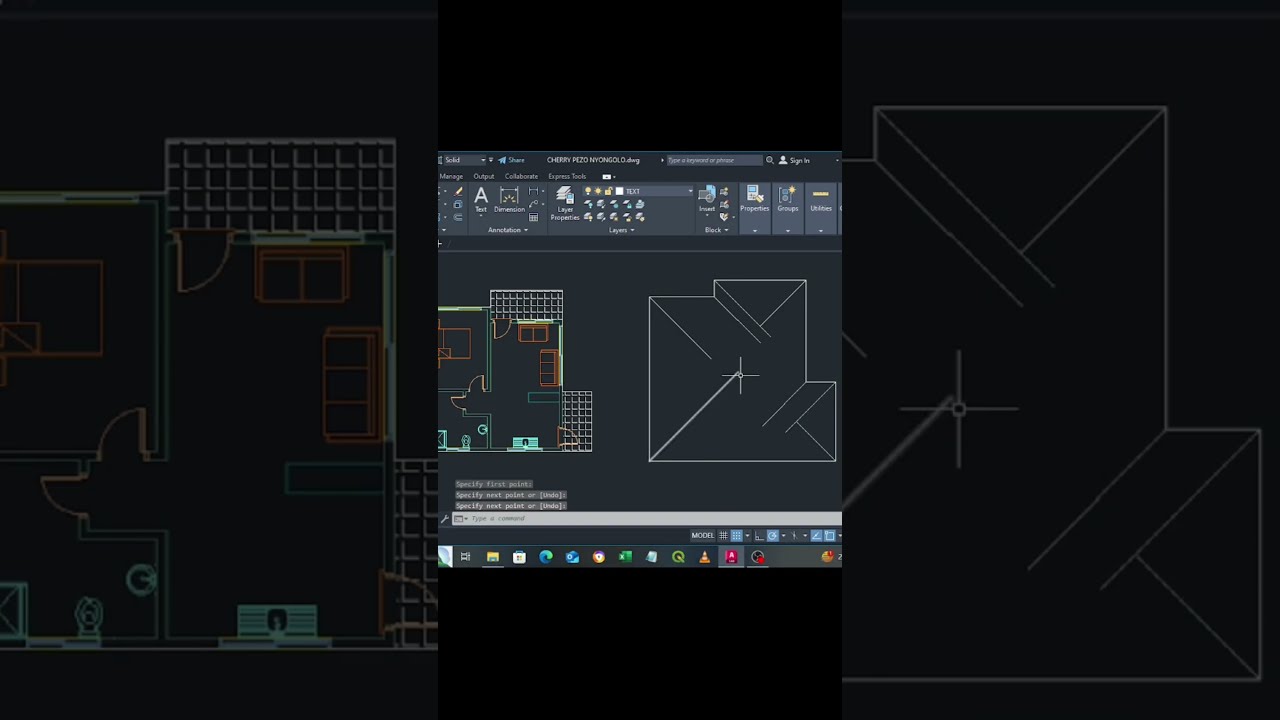Image resolution: width=1280 pixels, height=720 pixels.
Task: Open the Manage ribbon tab
Action: (451, 176)
